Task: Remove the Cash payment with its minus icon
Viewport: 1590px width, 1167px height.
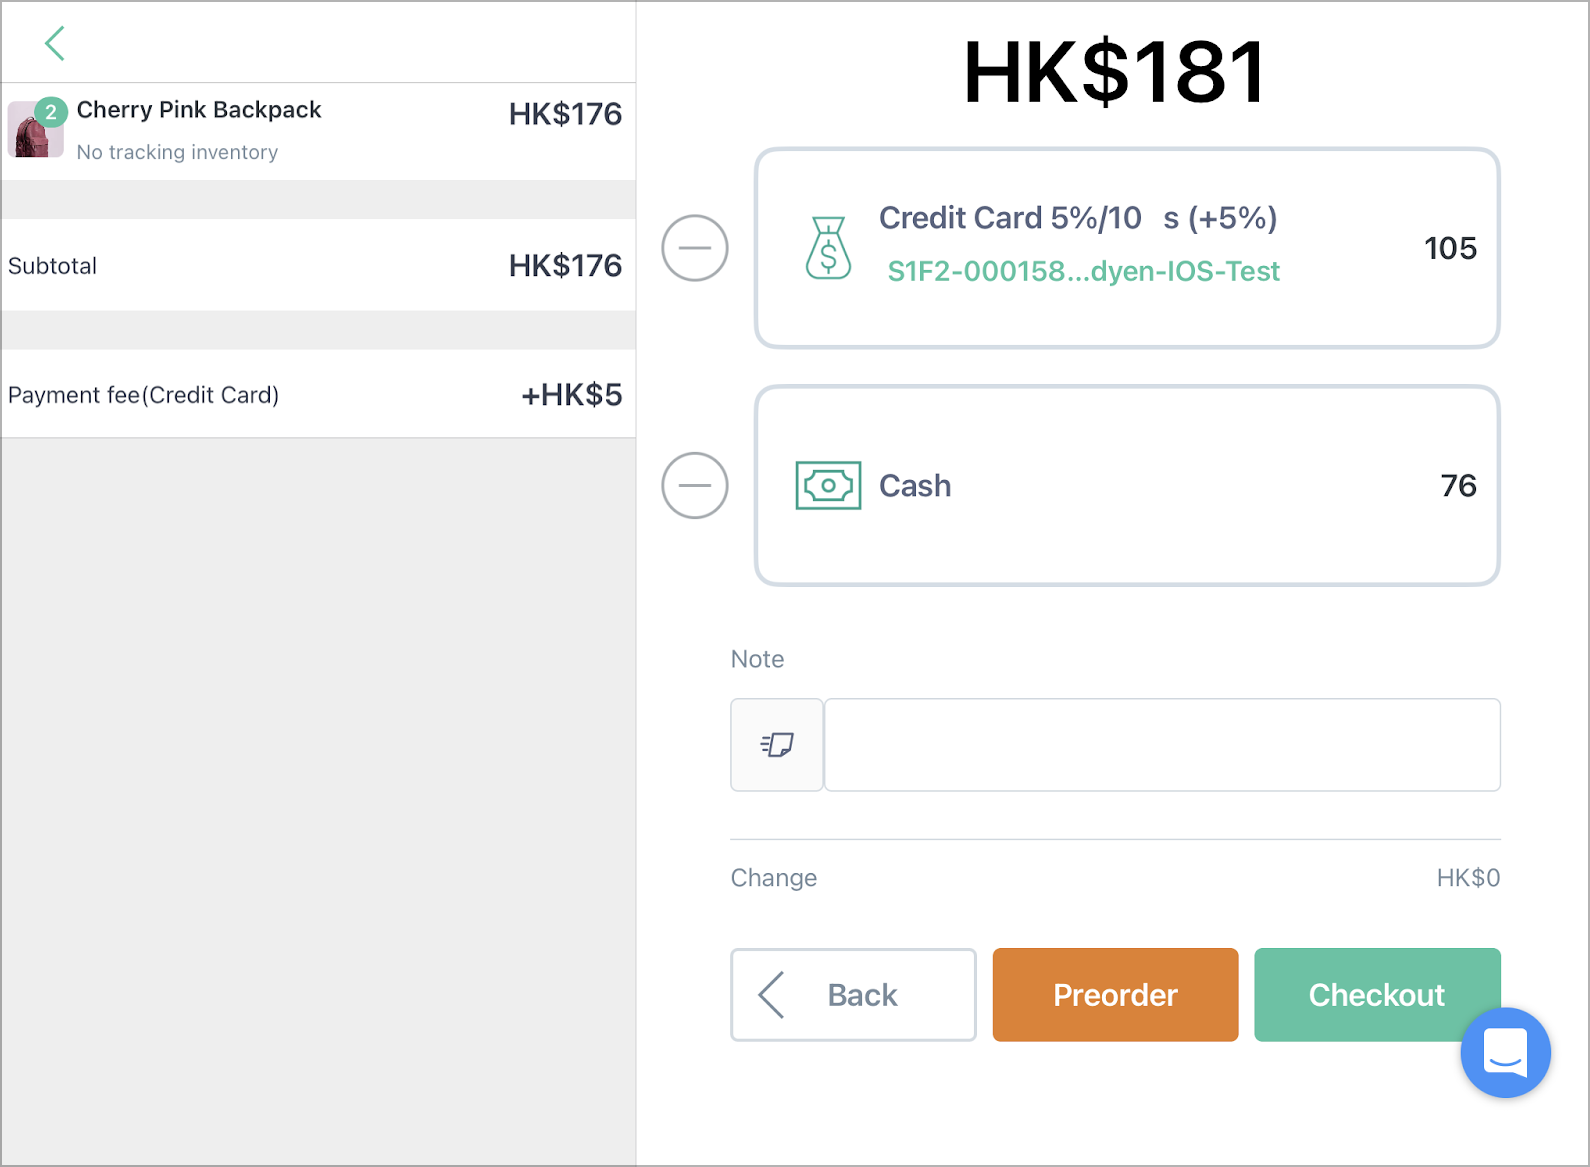Action: [x=695, y=485]
